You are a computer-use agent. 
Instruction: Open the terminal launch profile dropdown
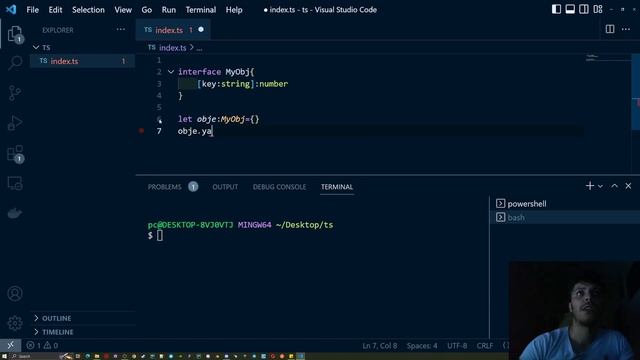(x=600, y=186)
